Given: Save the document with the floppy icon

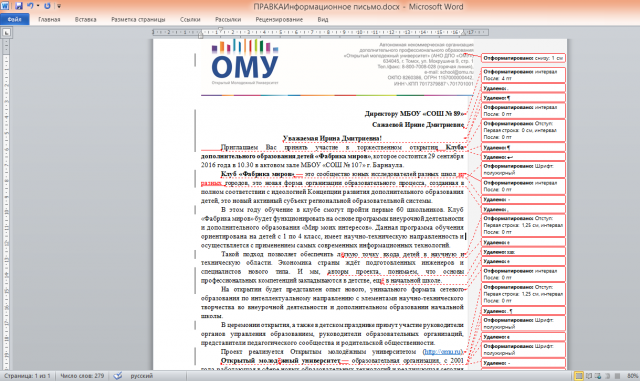Looking at the screenshot, I should coord(19,6).
